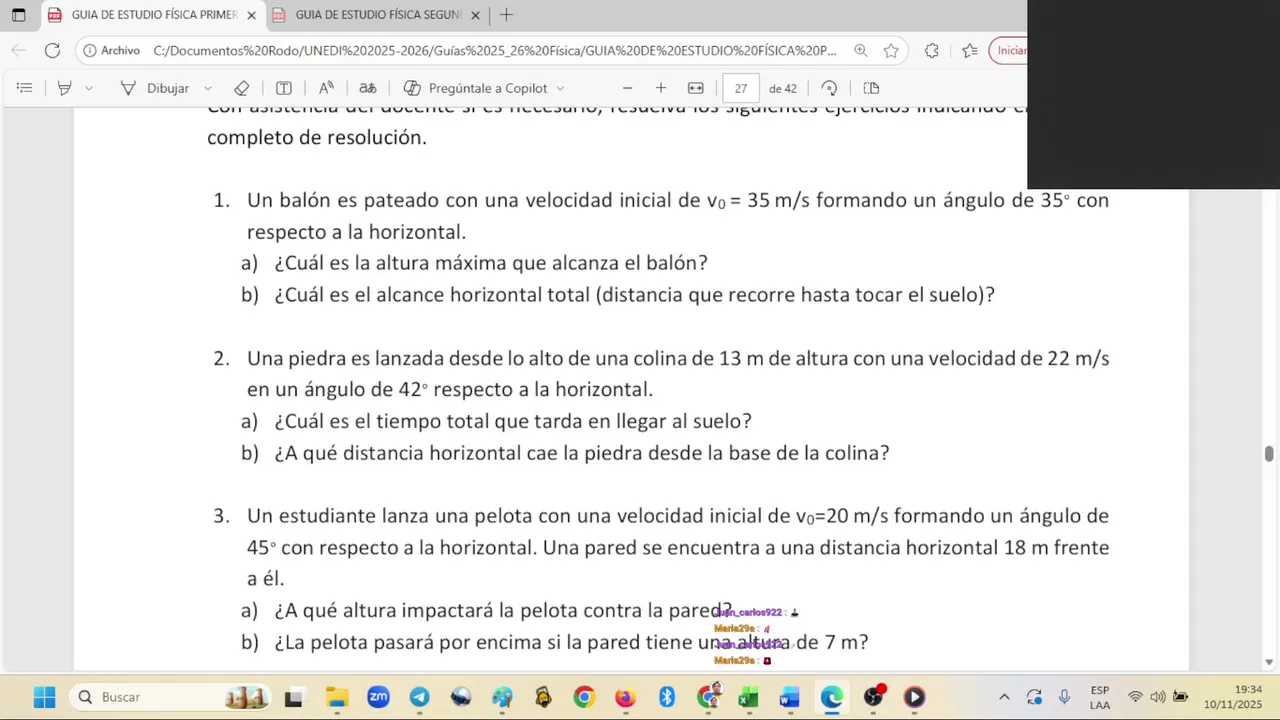Viewport: 1280px width, 720px height.
Task: Click scrollbar down arrow
Action: 1269,662
